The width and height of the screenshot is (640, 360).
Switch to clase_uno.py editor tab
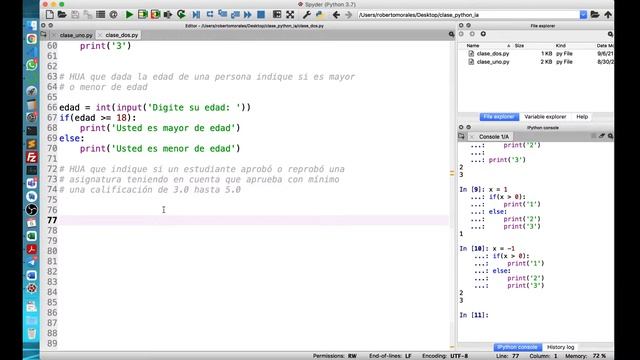(x=76, y=35)
